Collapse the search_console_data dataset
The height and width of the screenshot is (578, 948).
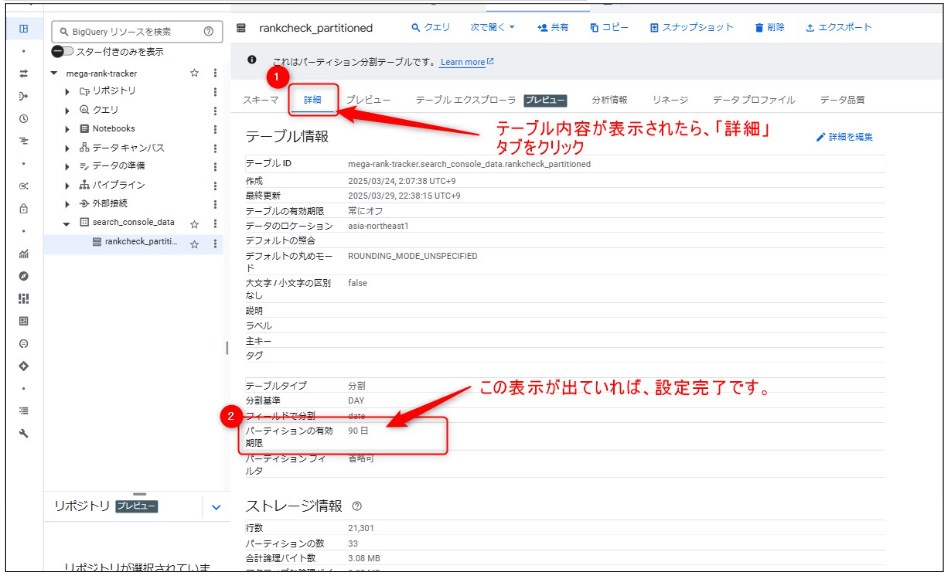pos(67,224)
